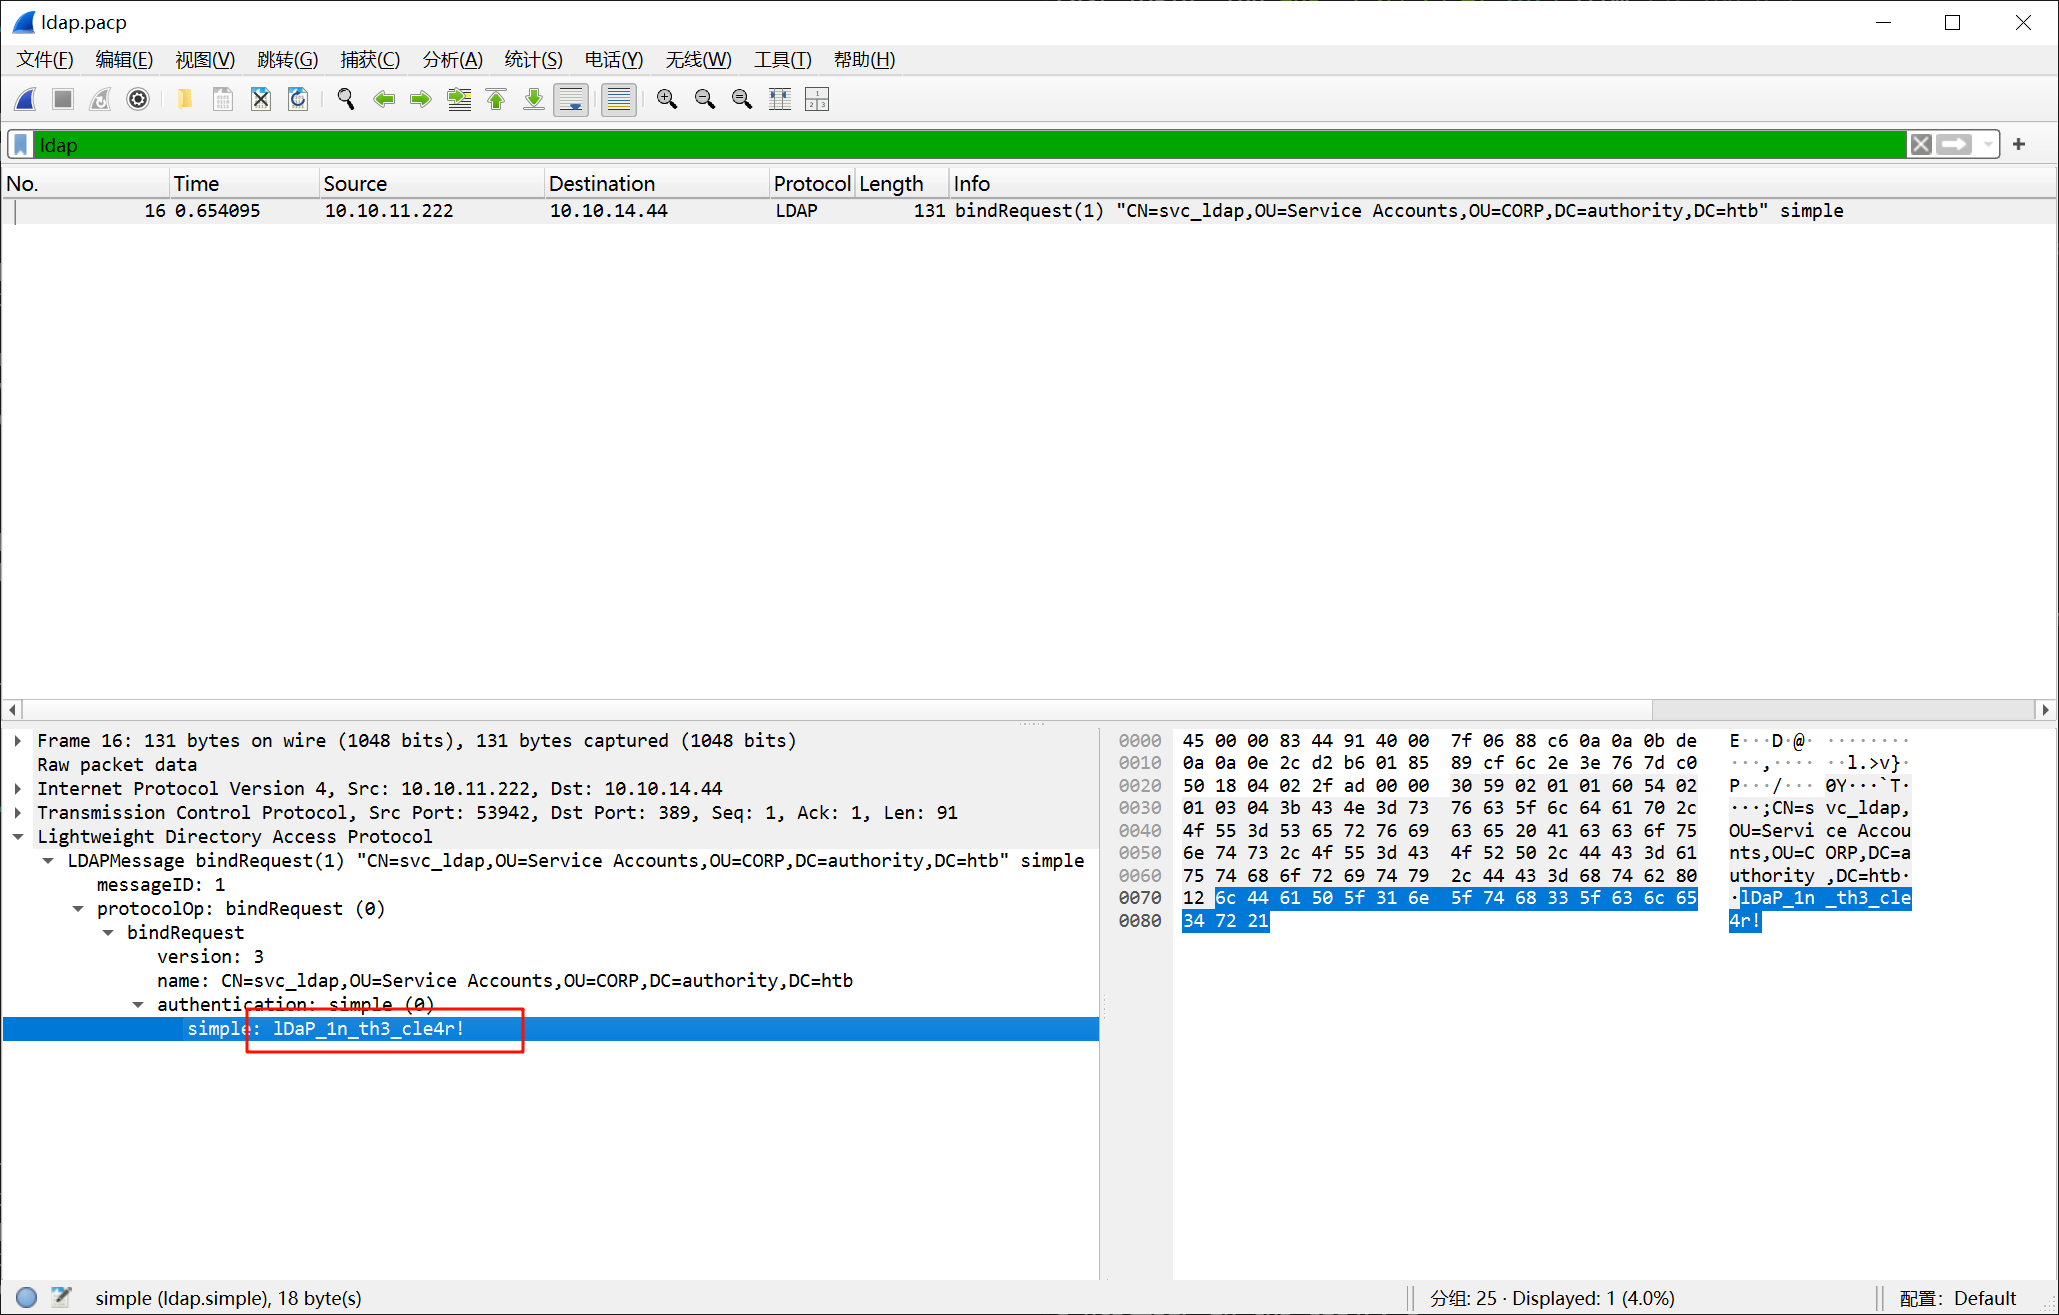Click reload capture file icon
Image resolution: width=2059 pixels, height=1315 pixels.
[298, 99]
